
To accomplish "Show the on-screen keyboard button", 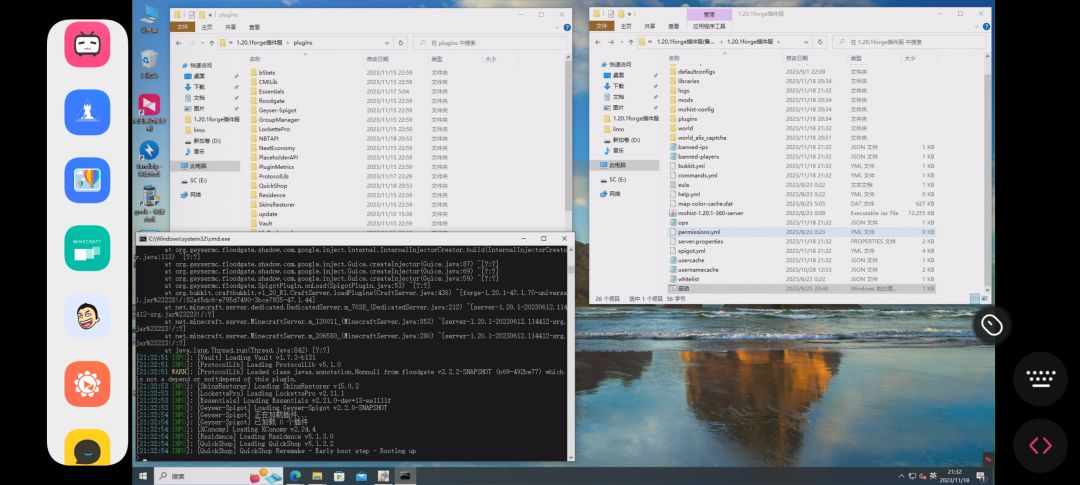I will 1041,378.
